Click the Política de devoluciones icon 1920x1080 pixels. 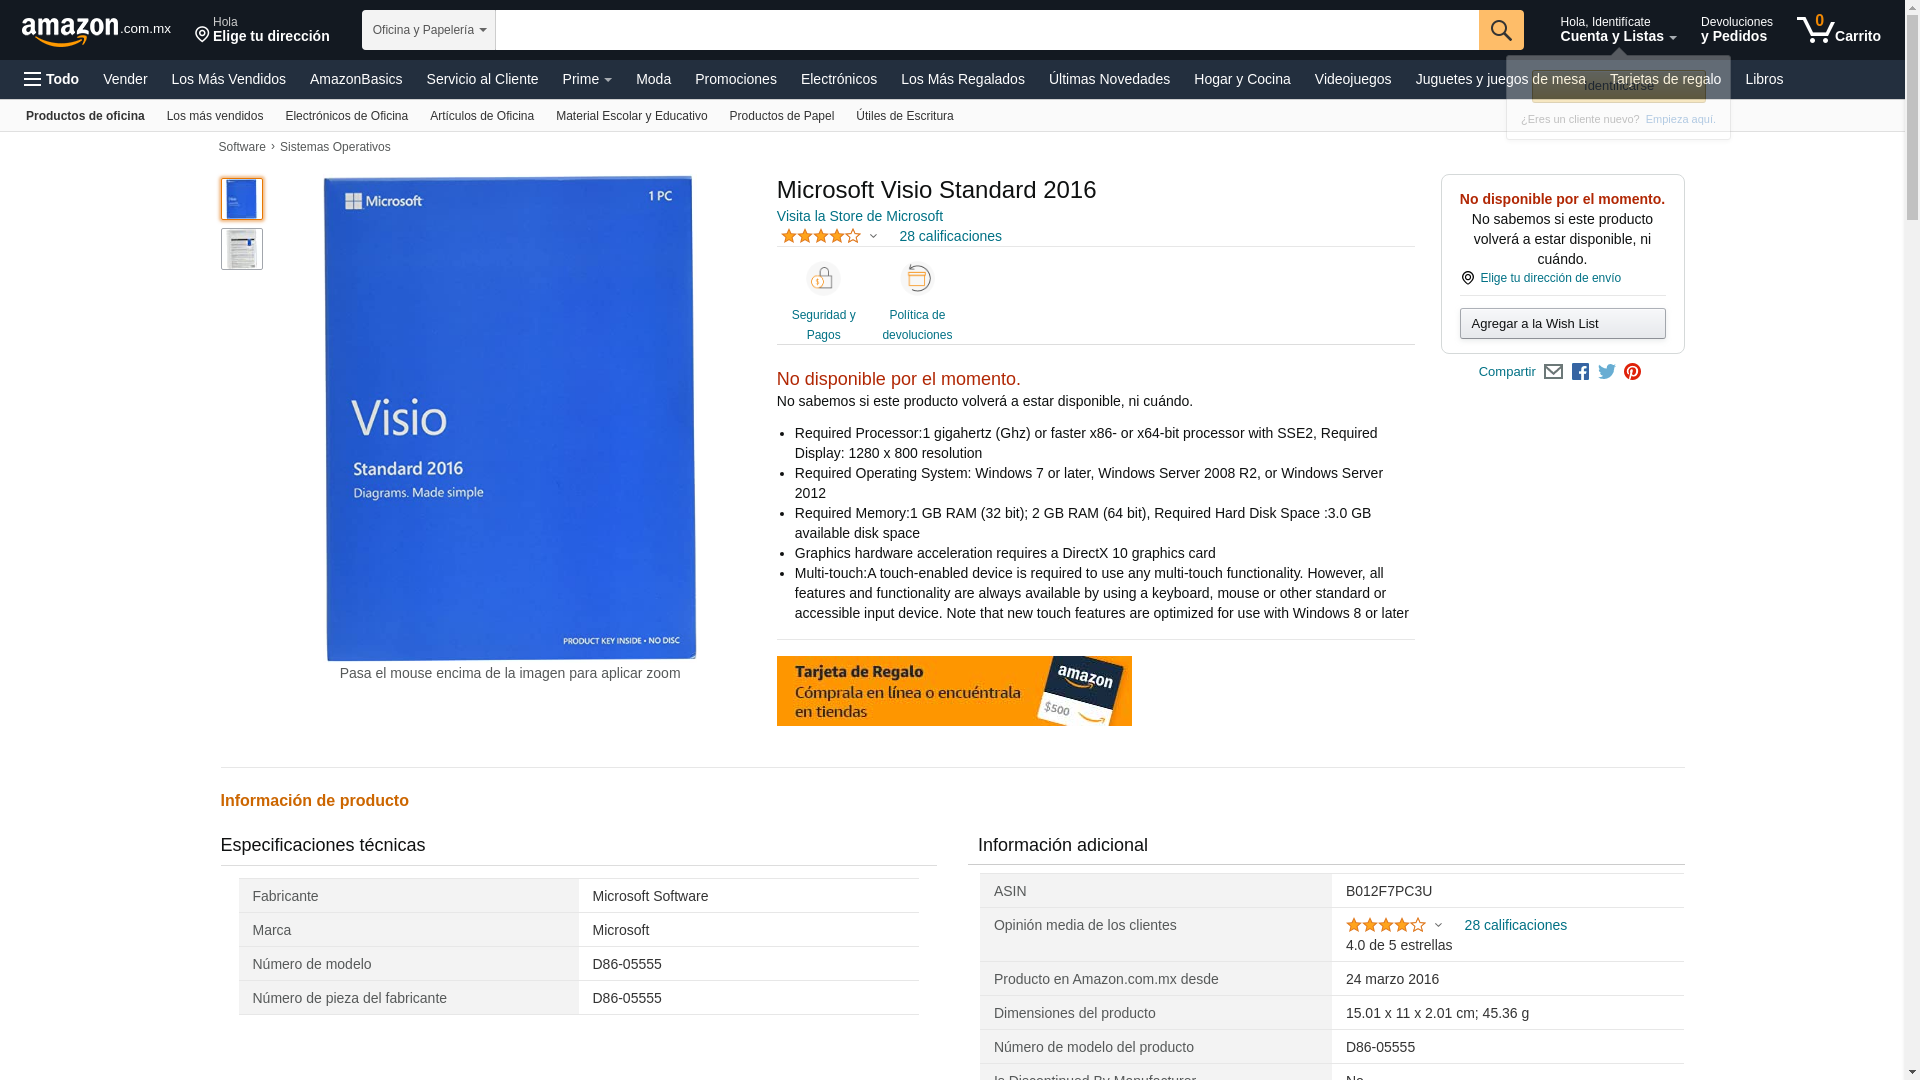(916, 279)
